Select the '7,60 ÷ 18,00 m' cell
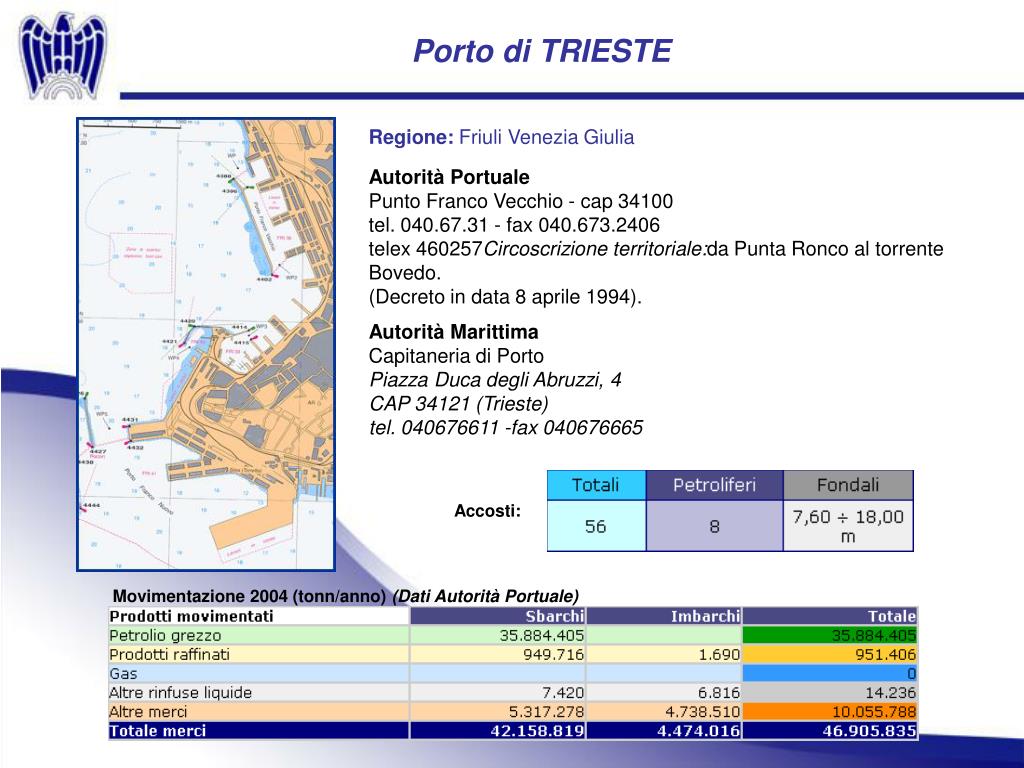The width and height of the screenshot is (1024, 768). (848, 526)
